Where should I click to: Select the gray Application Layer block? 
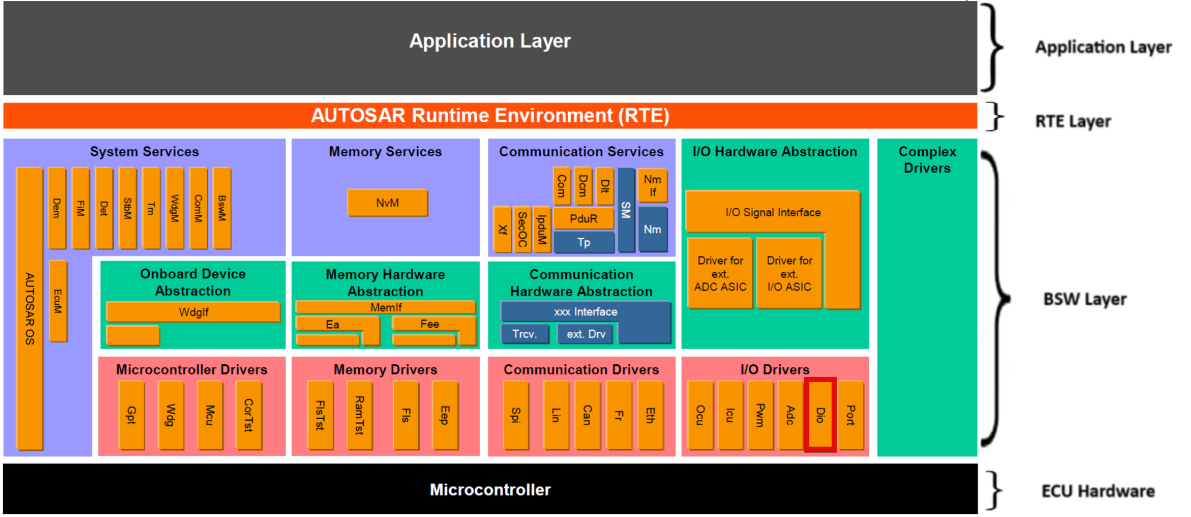[x=489, y=47]
